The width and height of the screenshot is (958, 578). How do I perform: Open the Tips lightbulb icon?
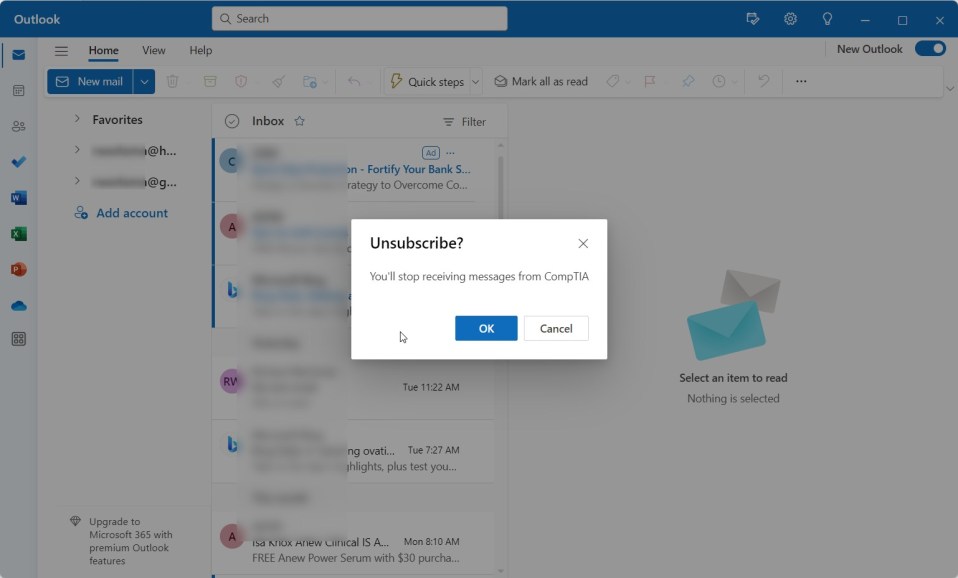pos(827,19)
